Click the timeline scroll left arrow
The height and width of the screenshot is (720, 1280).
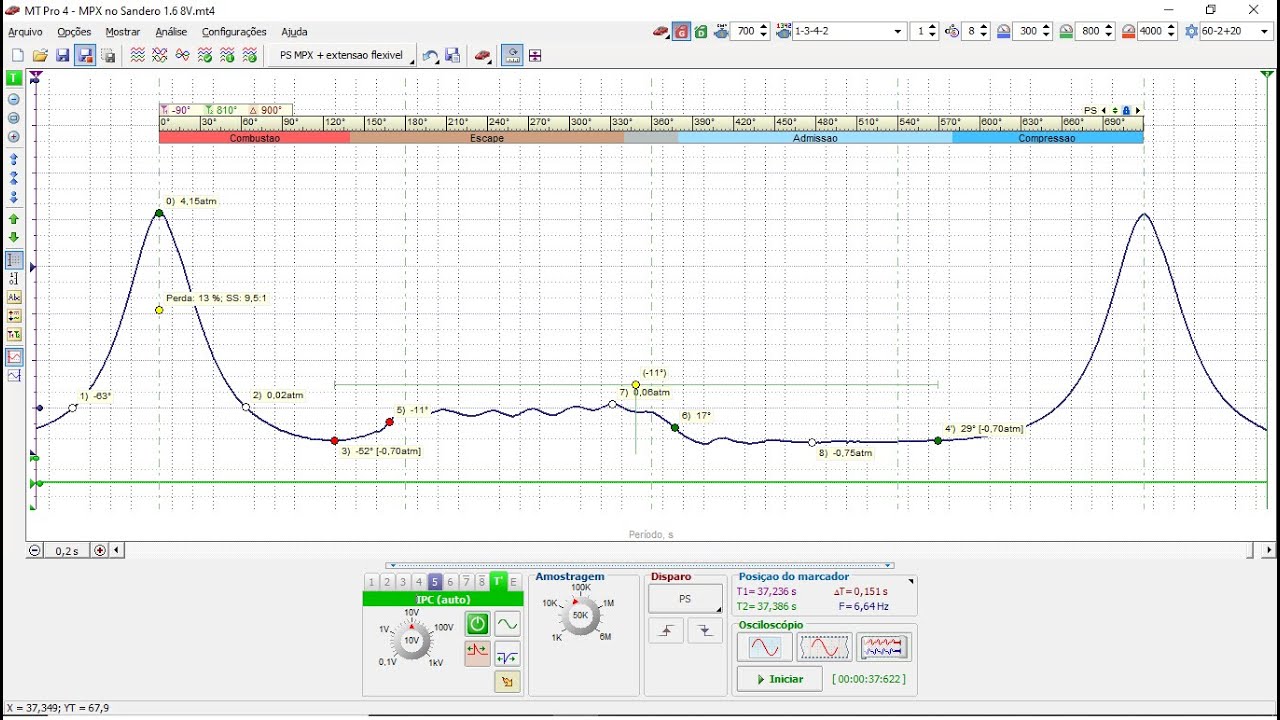tap(117, 550)
